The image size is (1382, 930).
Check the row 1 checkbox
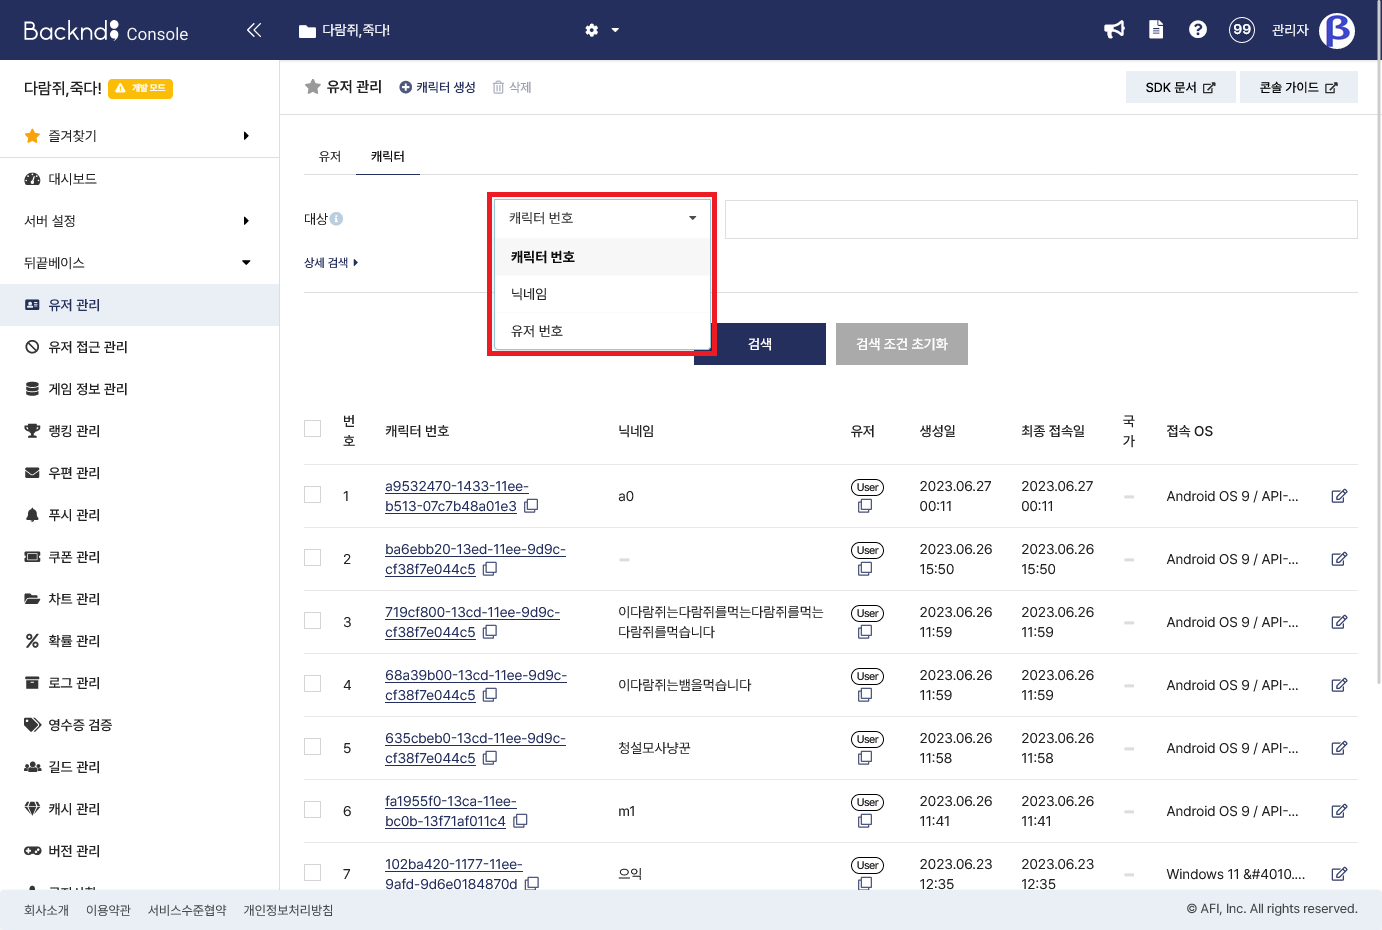[x=313, y=495]
